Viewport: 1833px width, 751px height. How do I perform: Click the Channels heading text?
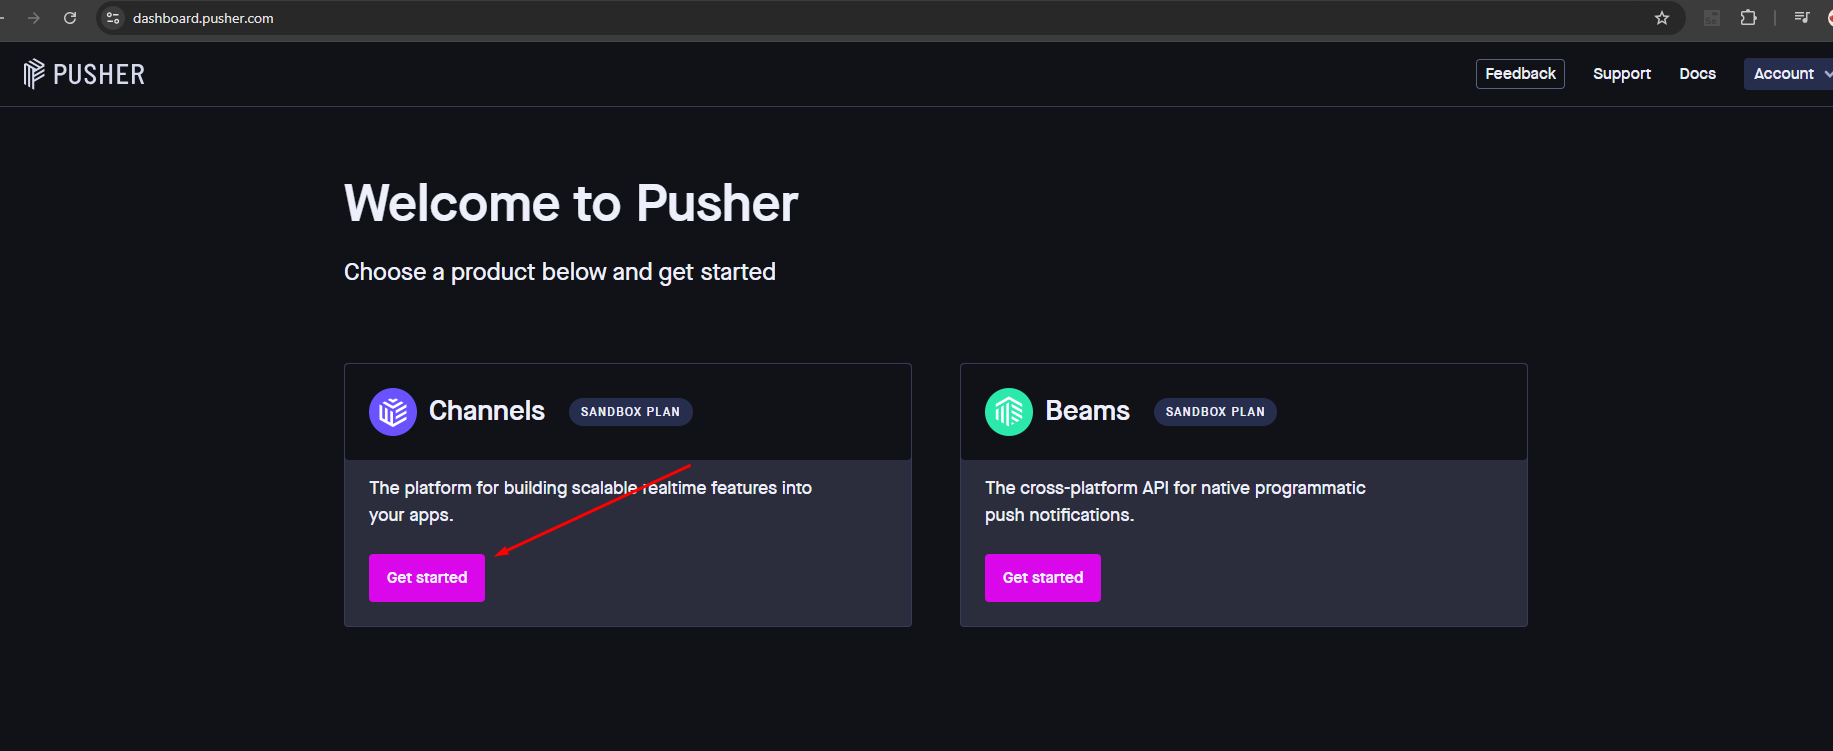[x=487, y=411]
